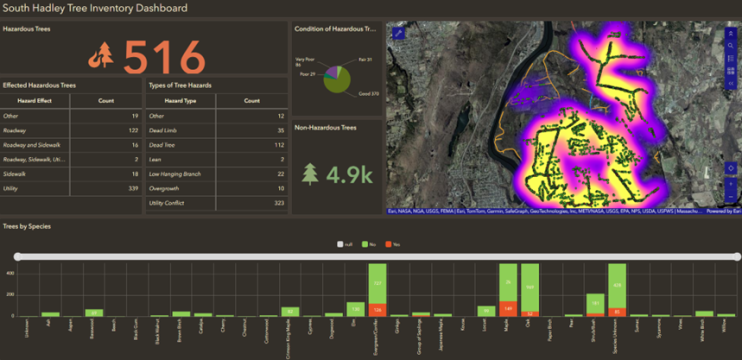Click the red 149 Maple bar segment

coord(508,309)
